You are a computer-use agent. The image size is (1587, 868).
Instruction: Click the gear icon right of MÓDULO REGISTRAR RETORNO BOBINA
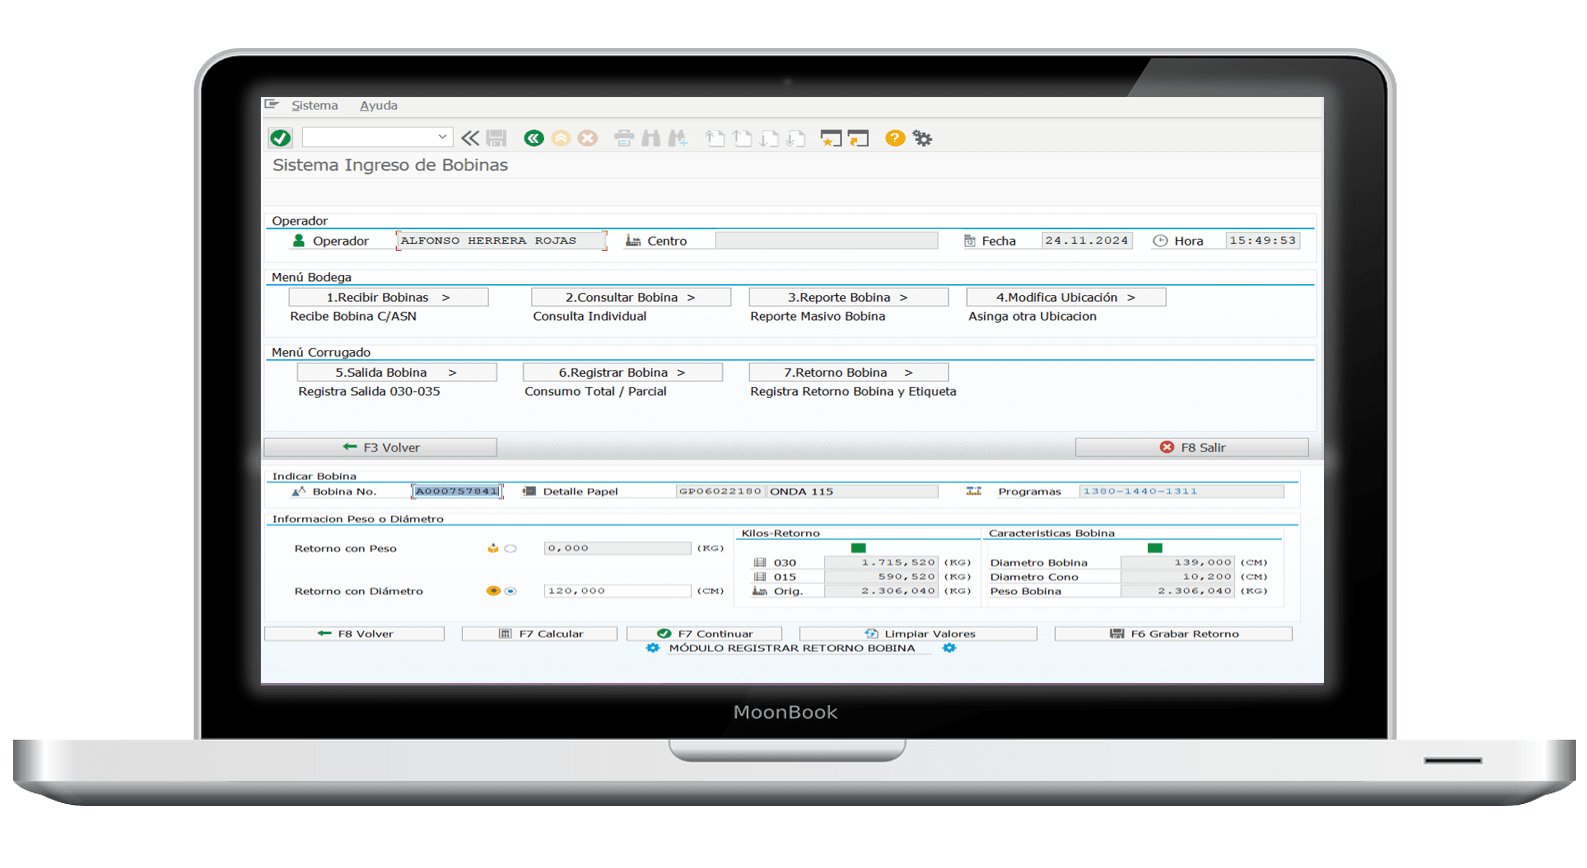tap(949, 648)
